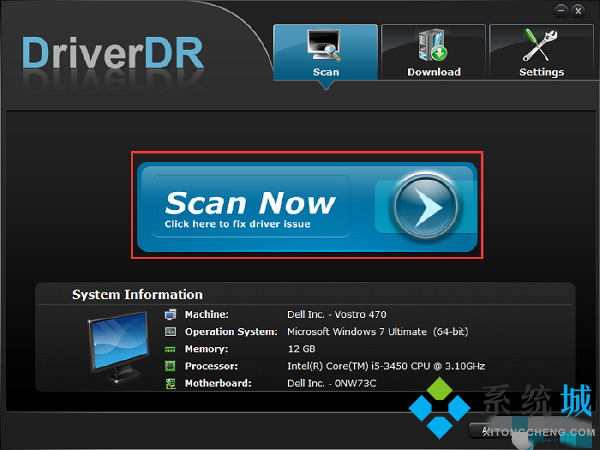
Task: Open the Download tab
Action: tap(434, 52)
